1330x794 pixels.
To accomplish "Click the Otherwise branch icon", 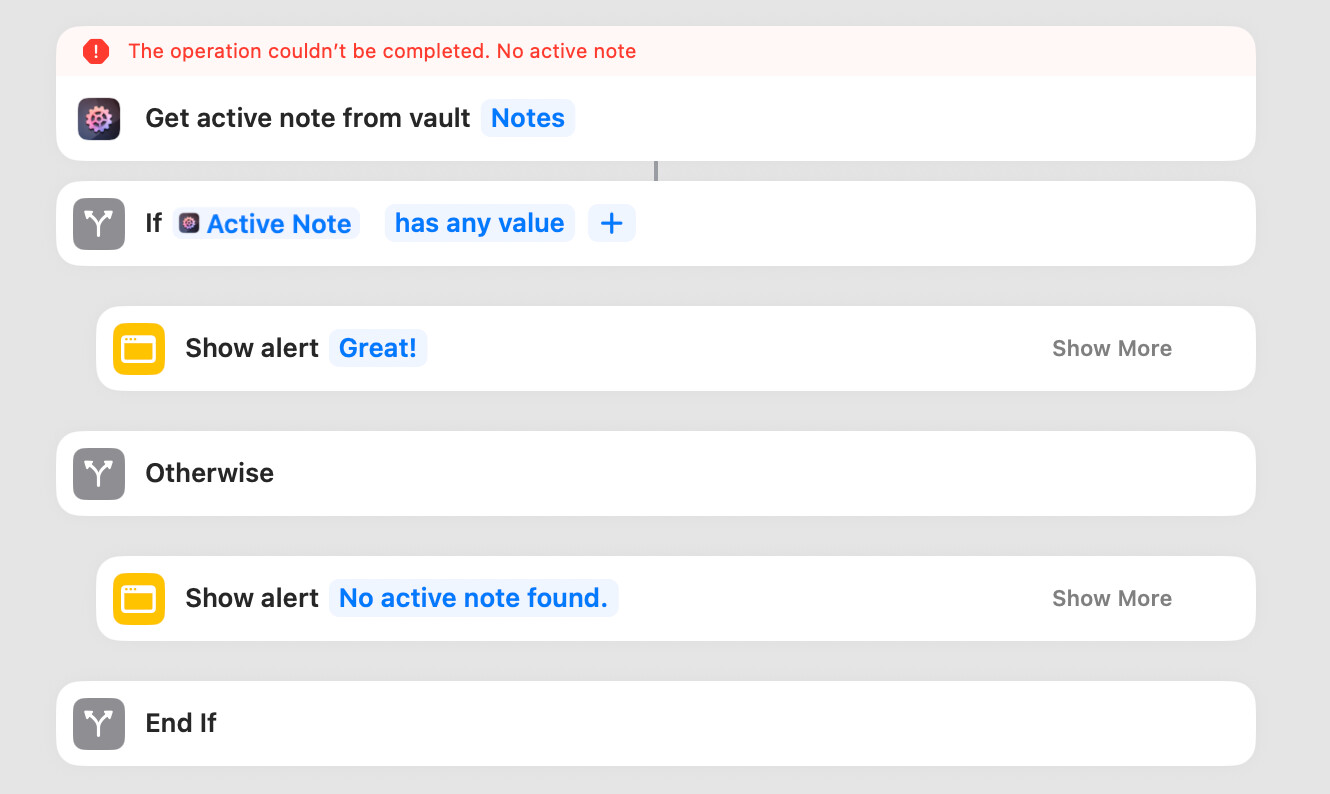I will tap(99, 473).
